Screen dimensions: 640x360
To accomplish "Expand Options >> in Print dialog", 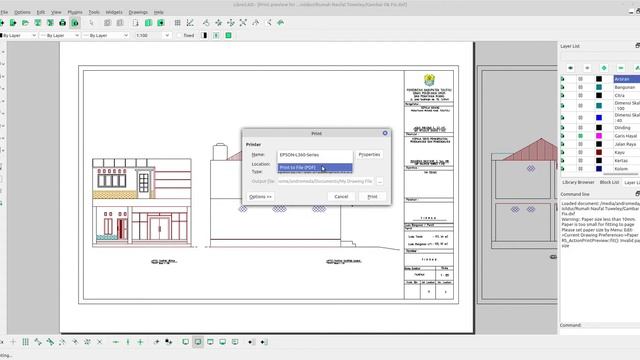I will (260, 197).
